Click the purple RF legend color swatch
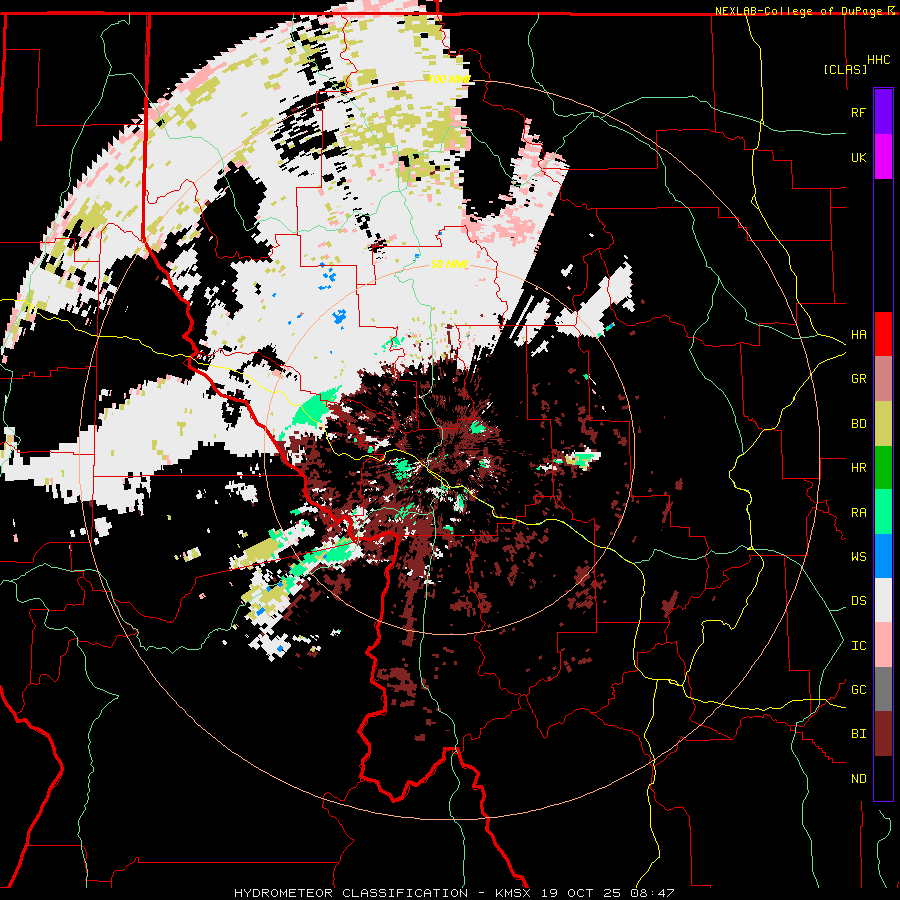 pyautogui.click(x=883, y=112)
